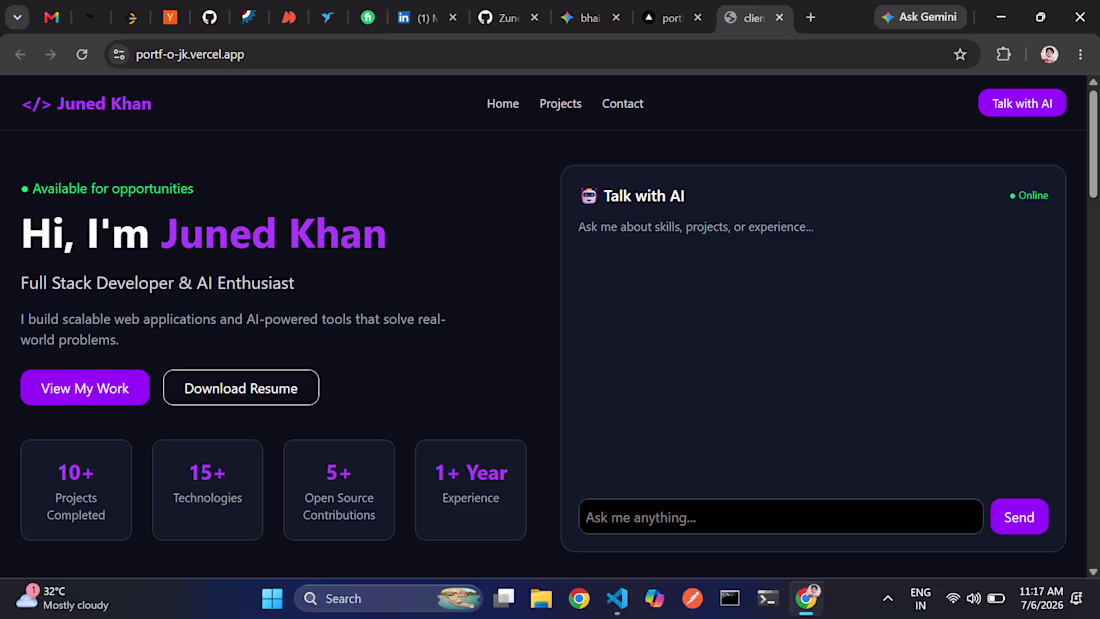Go to the Projects nav link

pyautogui.click(x=561, y=104)
